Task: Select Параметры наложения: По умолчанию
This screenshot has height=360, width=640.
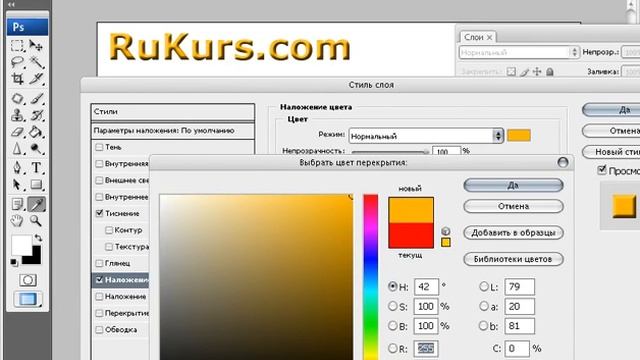Action: pos(173,131)
